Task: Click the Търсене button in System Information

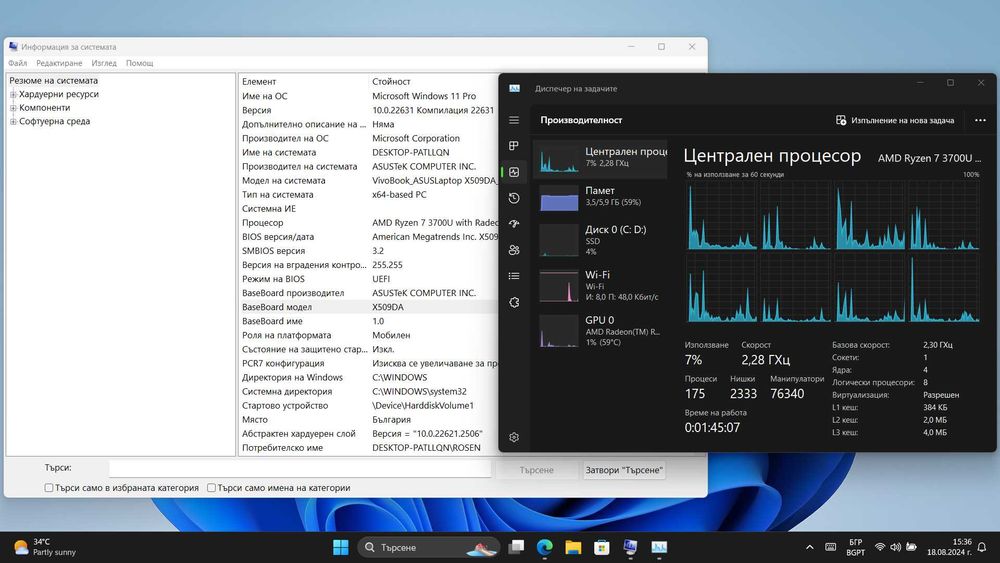Action: (x=536, y=470)
